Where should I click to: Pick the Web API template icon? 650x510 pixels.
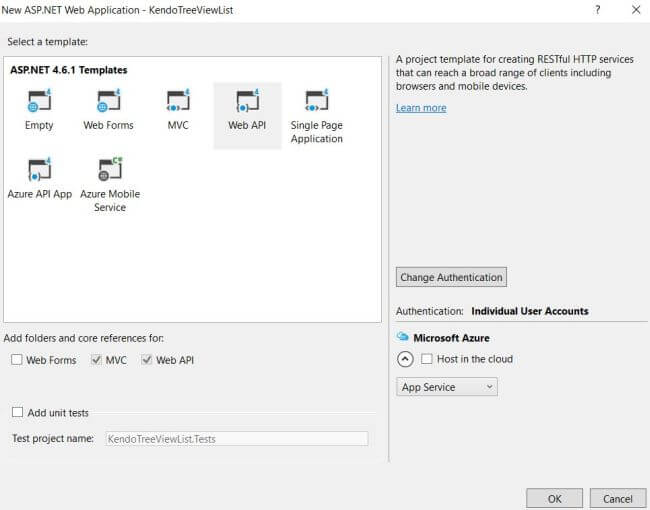click(247, 101)
